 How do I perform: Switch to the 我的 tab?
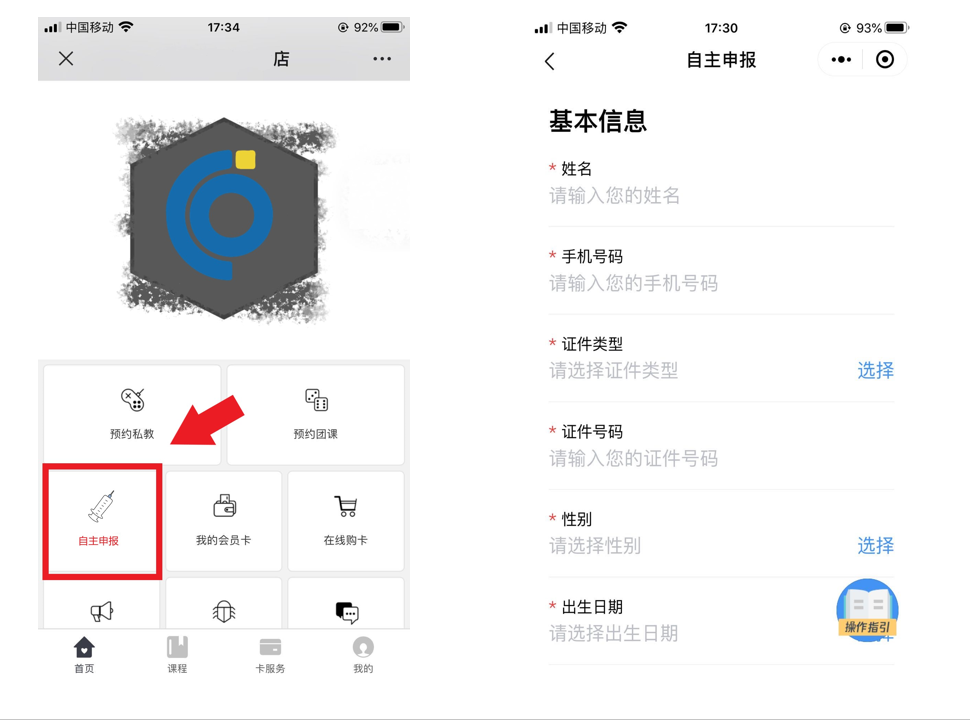pos(363,654)
